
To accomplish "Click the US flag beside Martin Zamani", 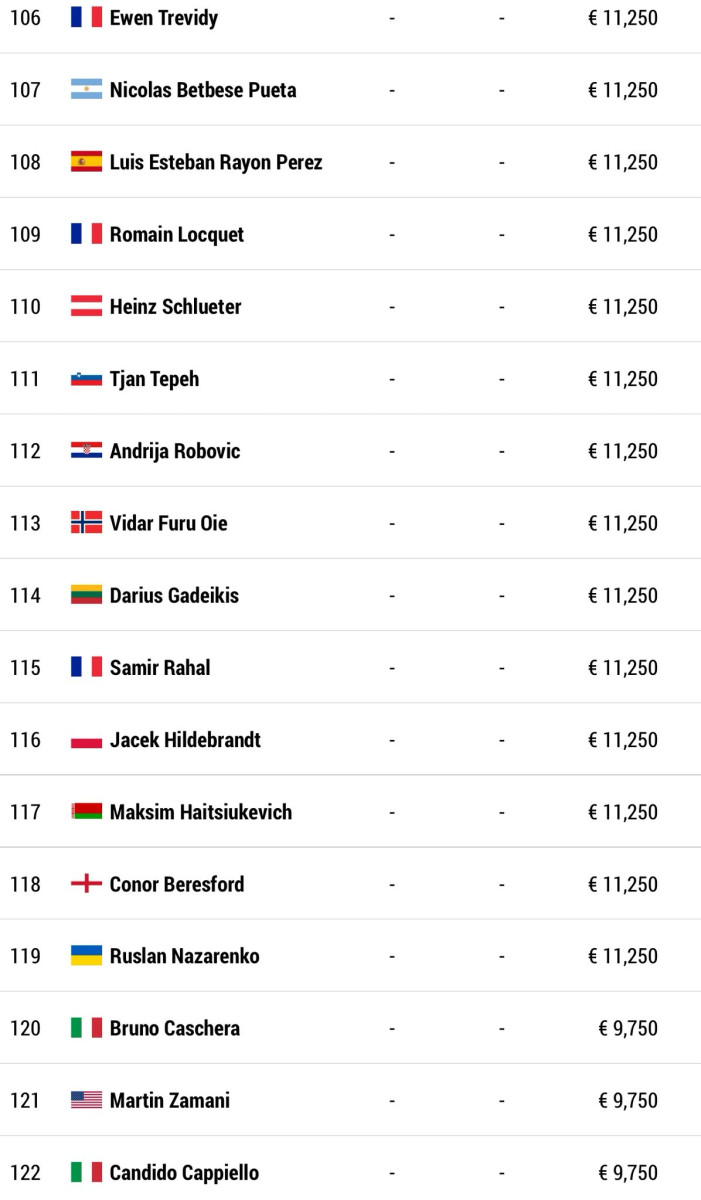I will [86, 1100].
